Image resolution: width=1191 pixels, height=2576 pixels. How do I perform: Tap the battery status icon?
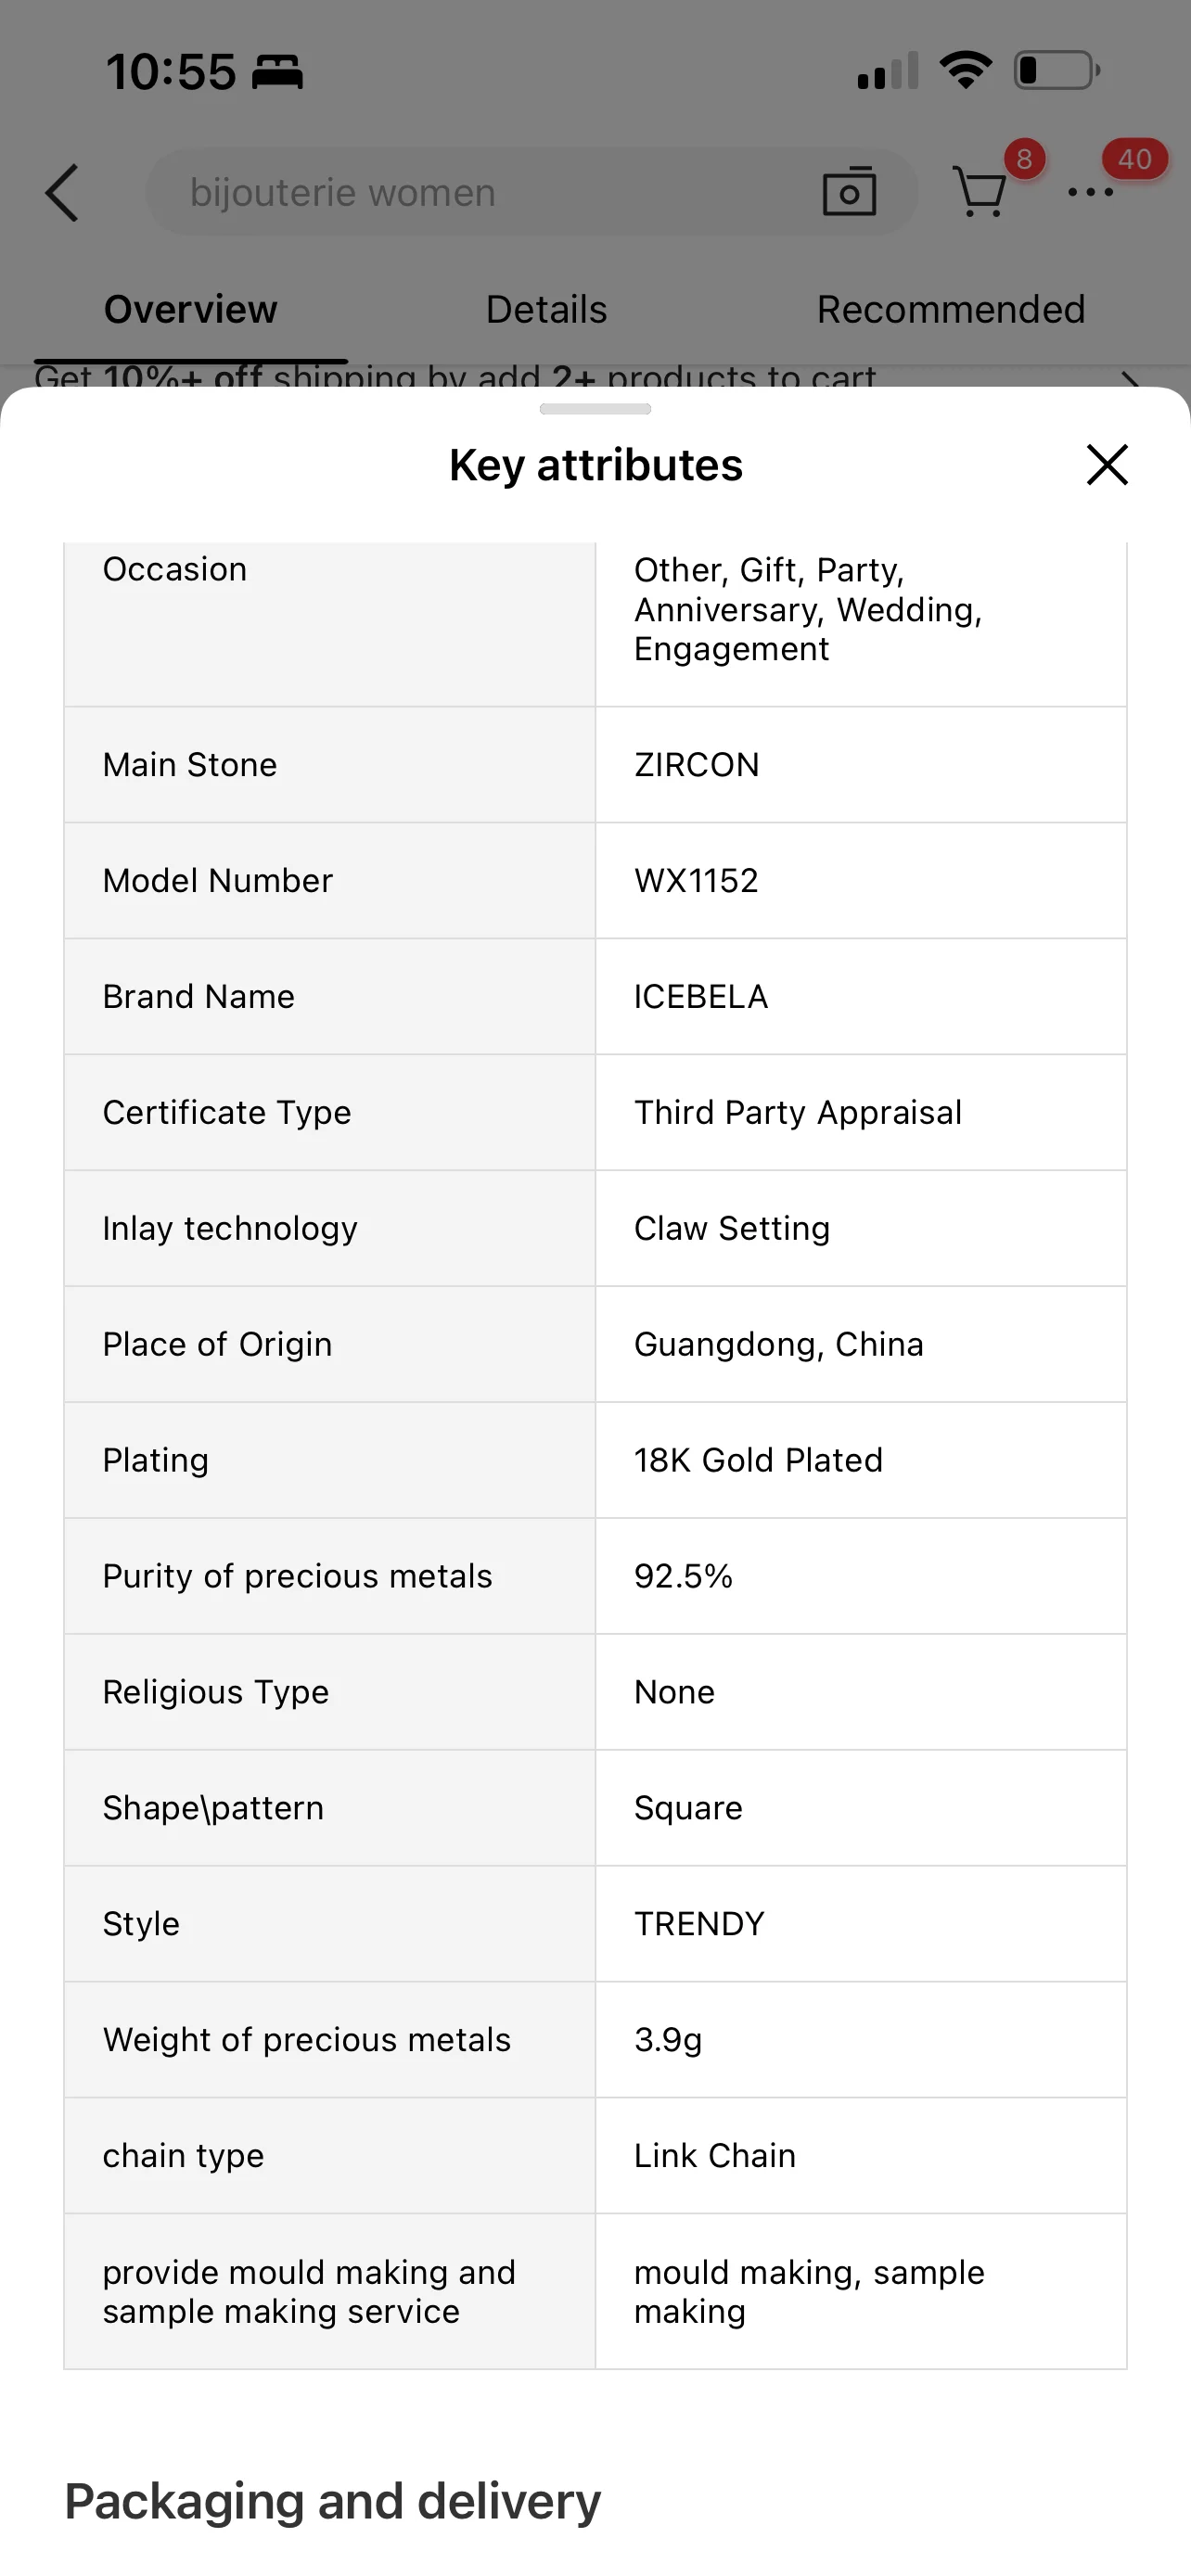(x=1057, y=70)
